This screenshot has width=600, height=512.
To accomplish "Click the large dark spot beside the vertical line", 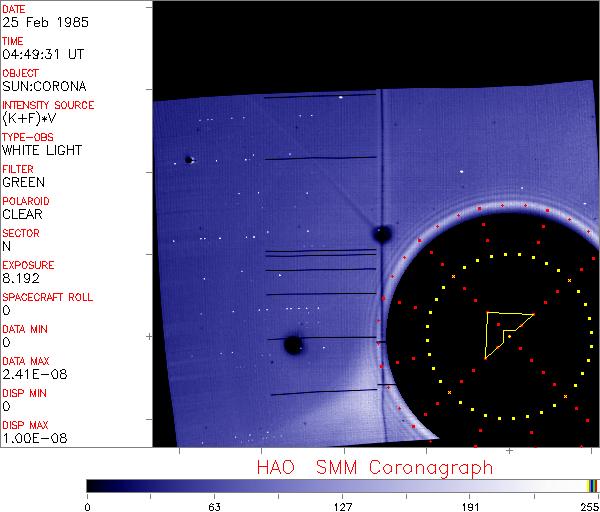I will [x=381, y=235].
